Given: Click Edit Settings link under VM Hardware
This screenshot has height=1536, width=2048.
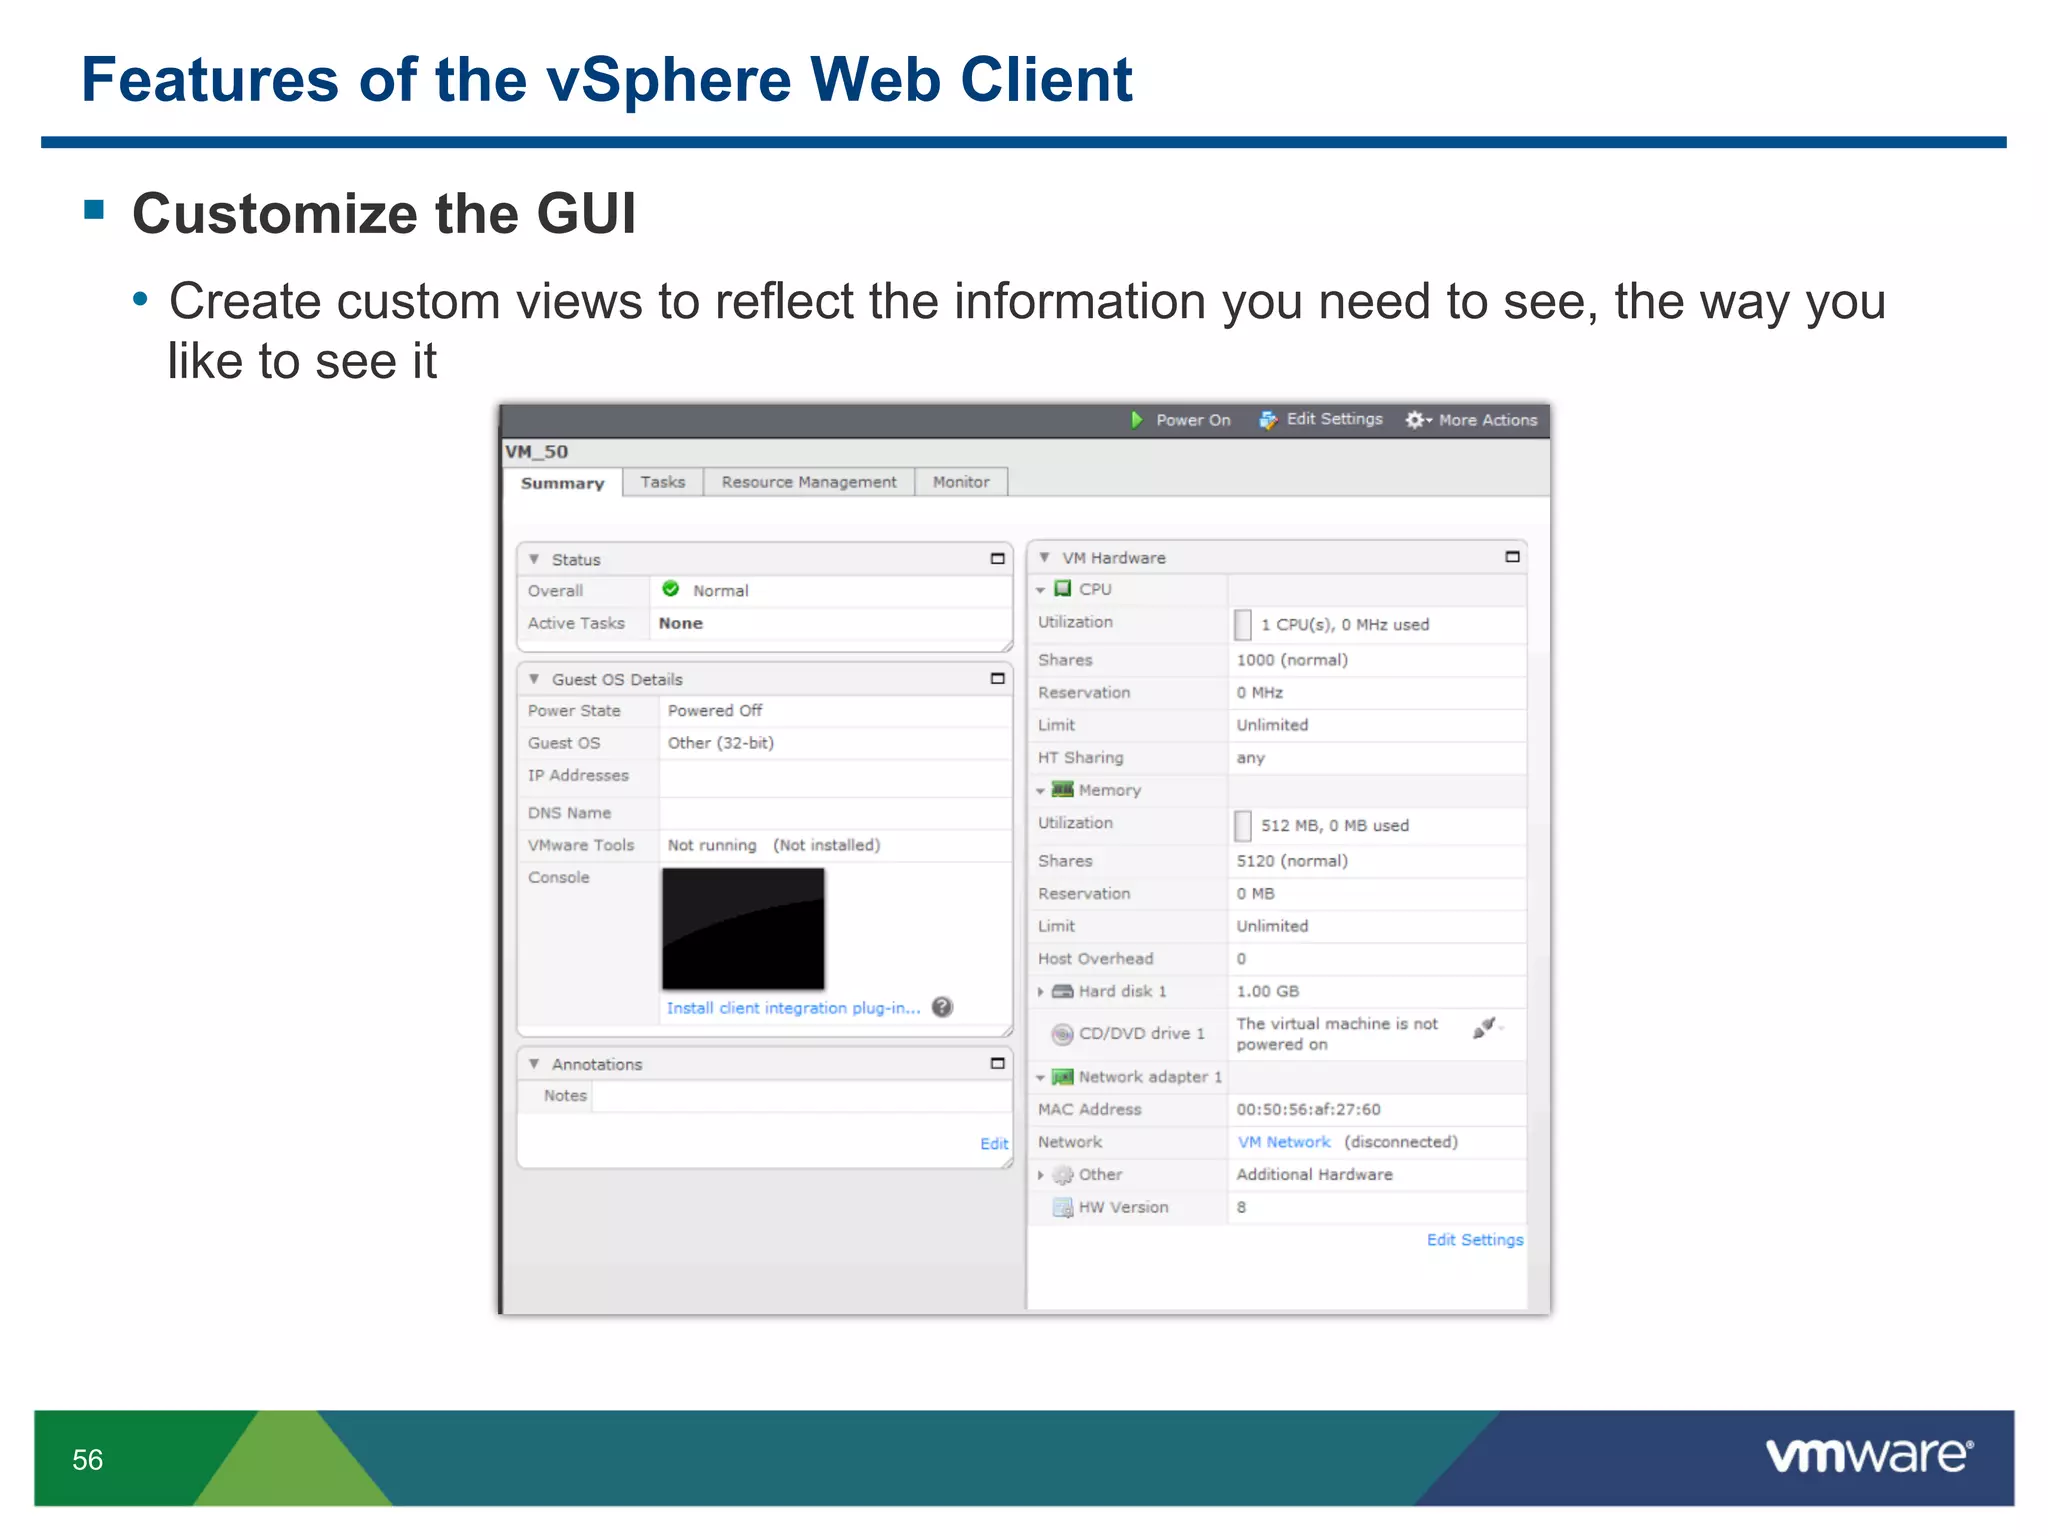Looking at the screenshot, I should (1475, 1240).
